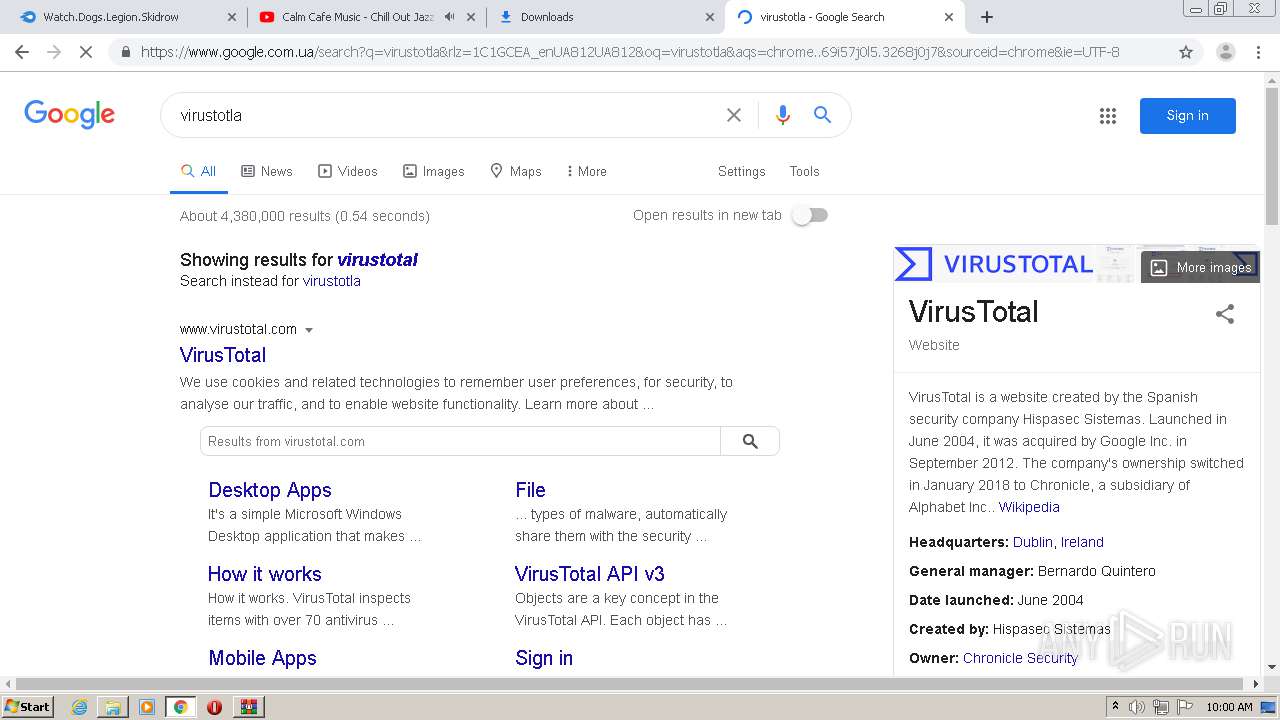Open the VirusTotal main result link

(x=223, y=355)
